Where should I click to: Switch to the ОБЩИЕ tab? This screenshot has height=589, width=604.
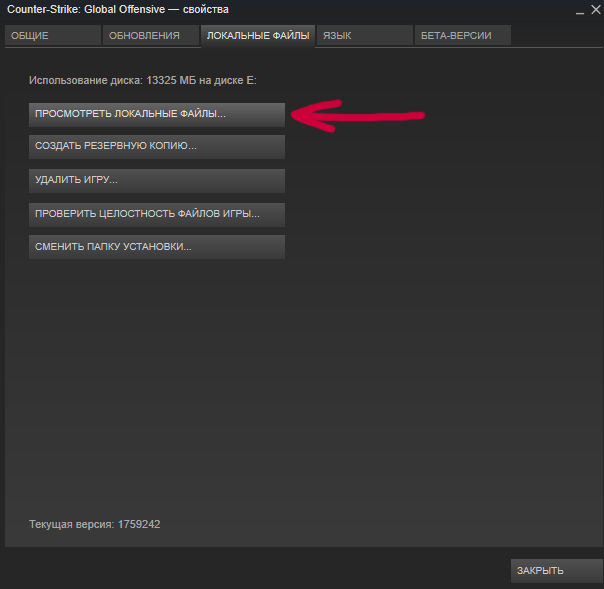tap(53, 35)
